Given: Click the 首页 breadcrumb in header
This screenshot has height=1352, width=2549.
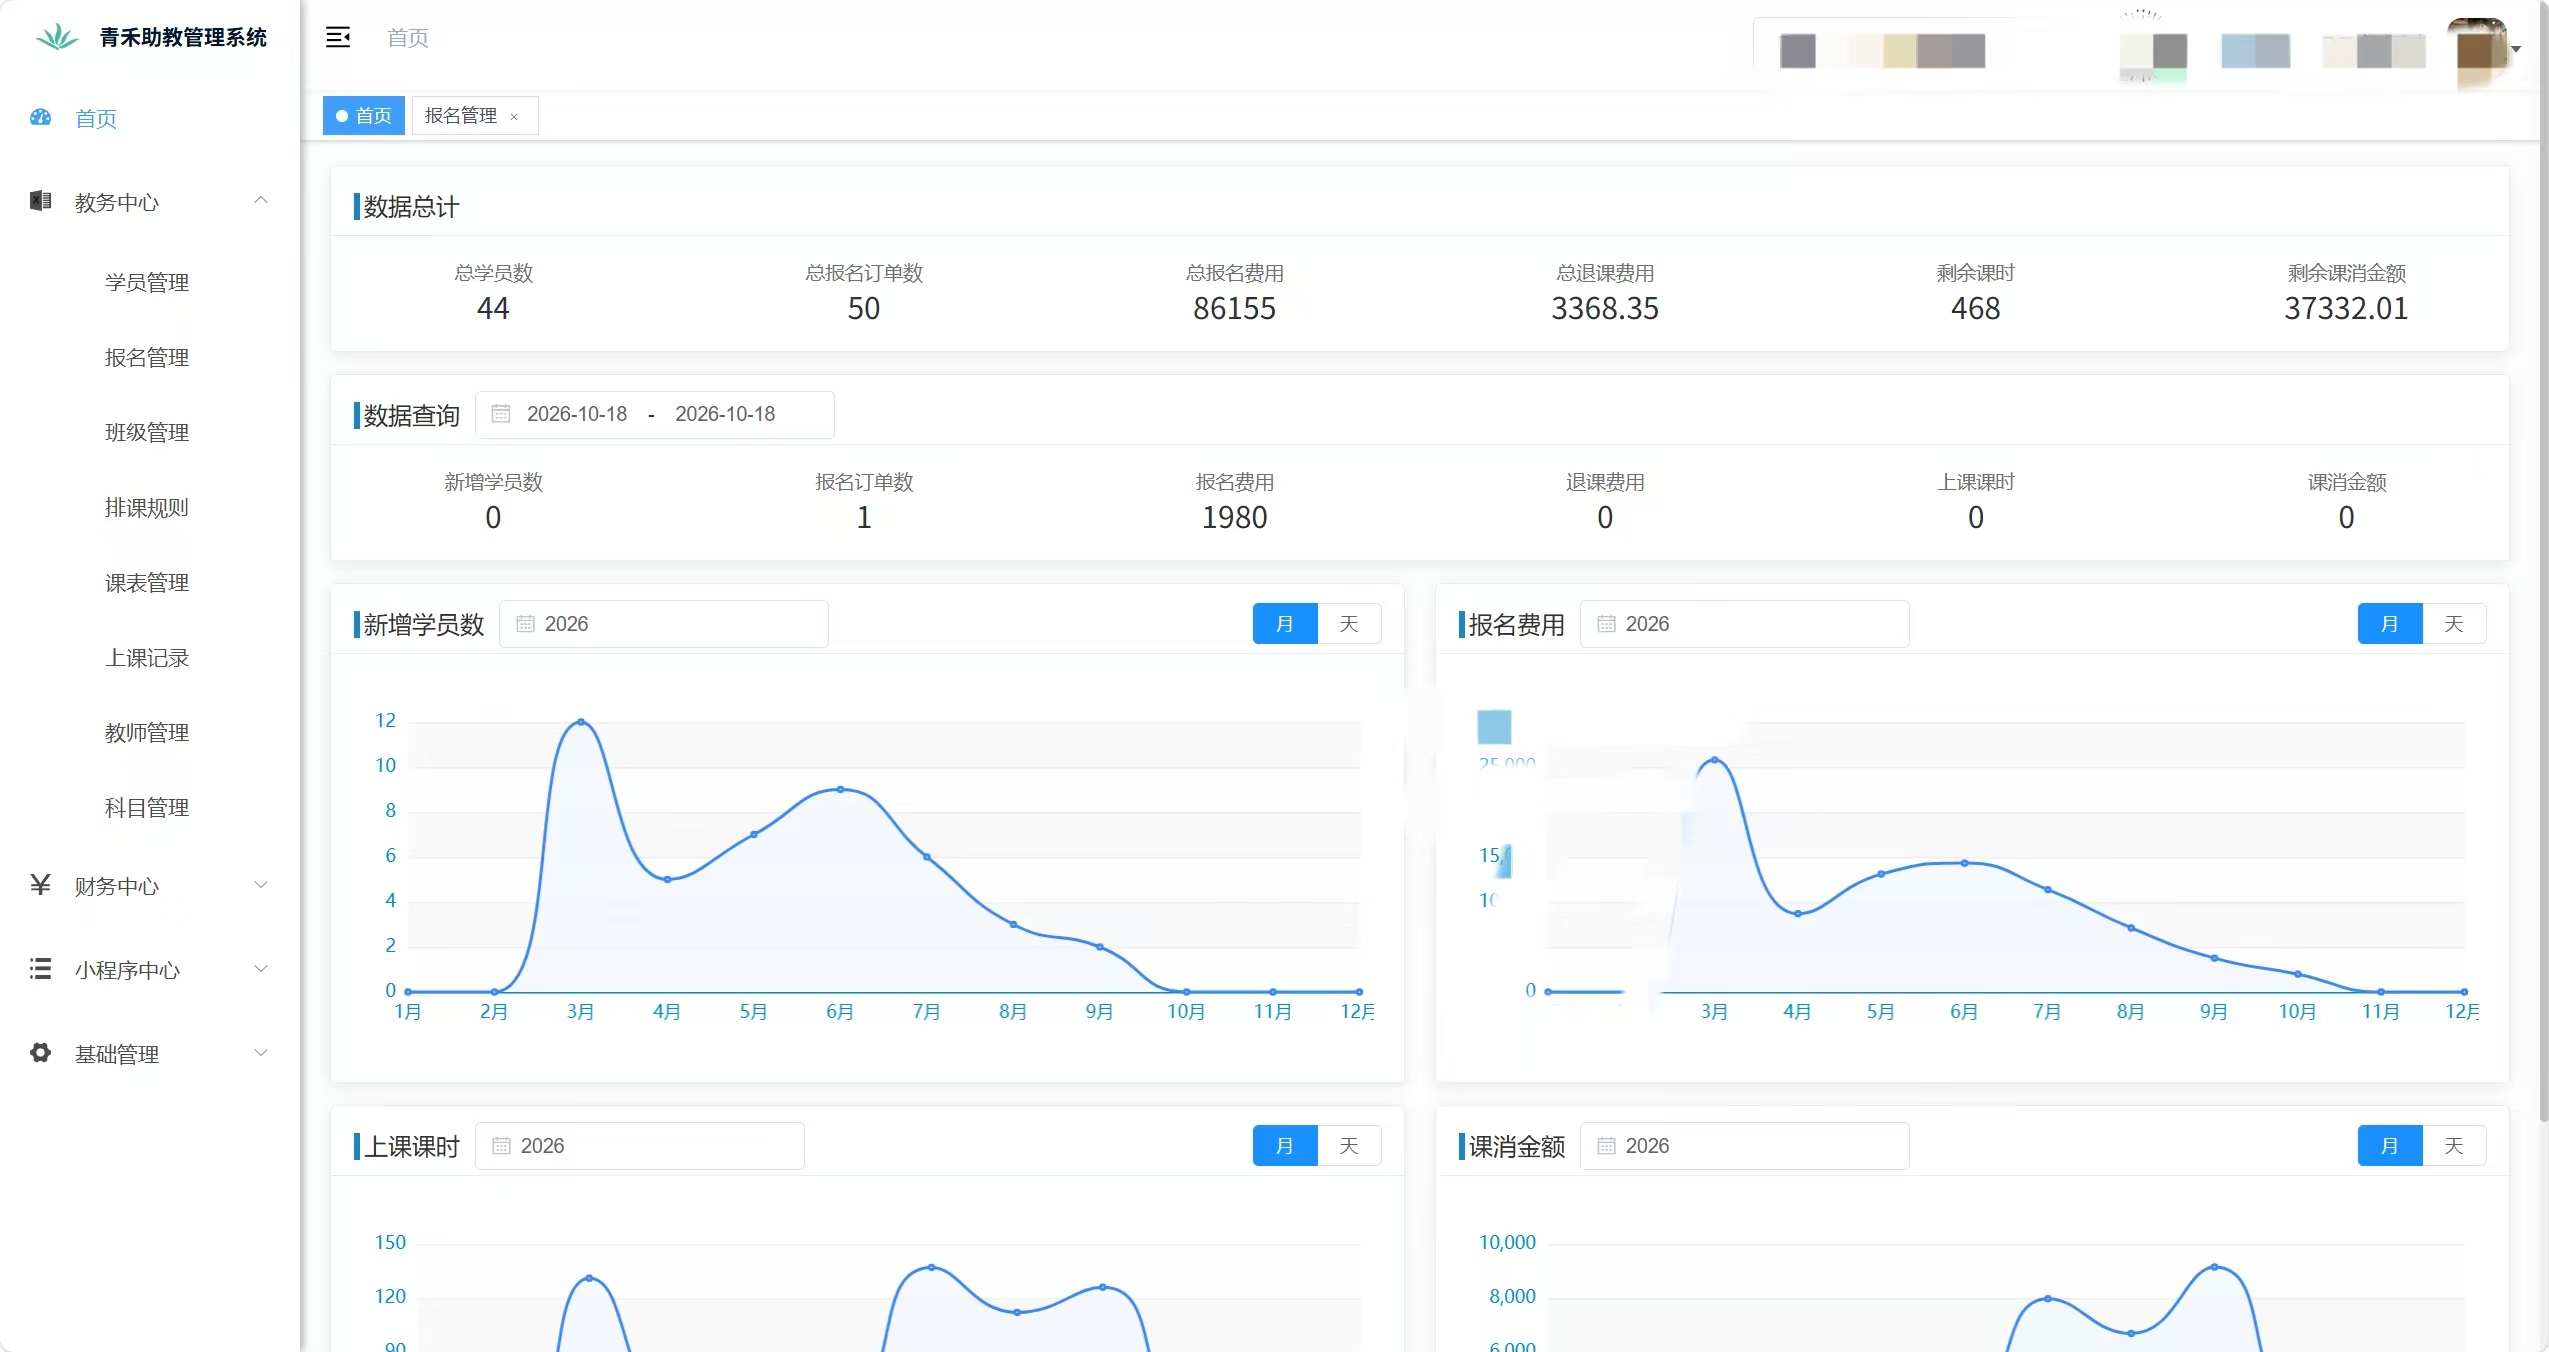Looking at the screenshot, I should coord(408,38).
